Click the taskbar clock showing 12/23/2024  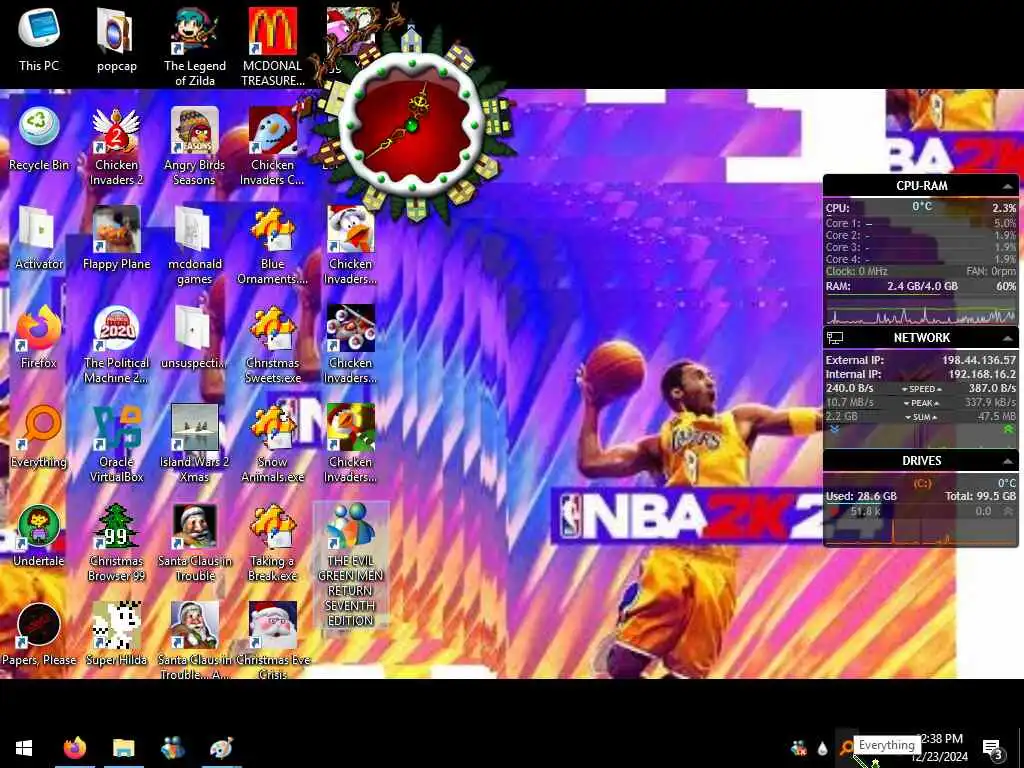pos(940,748)
